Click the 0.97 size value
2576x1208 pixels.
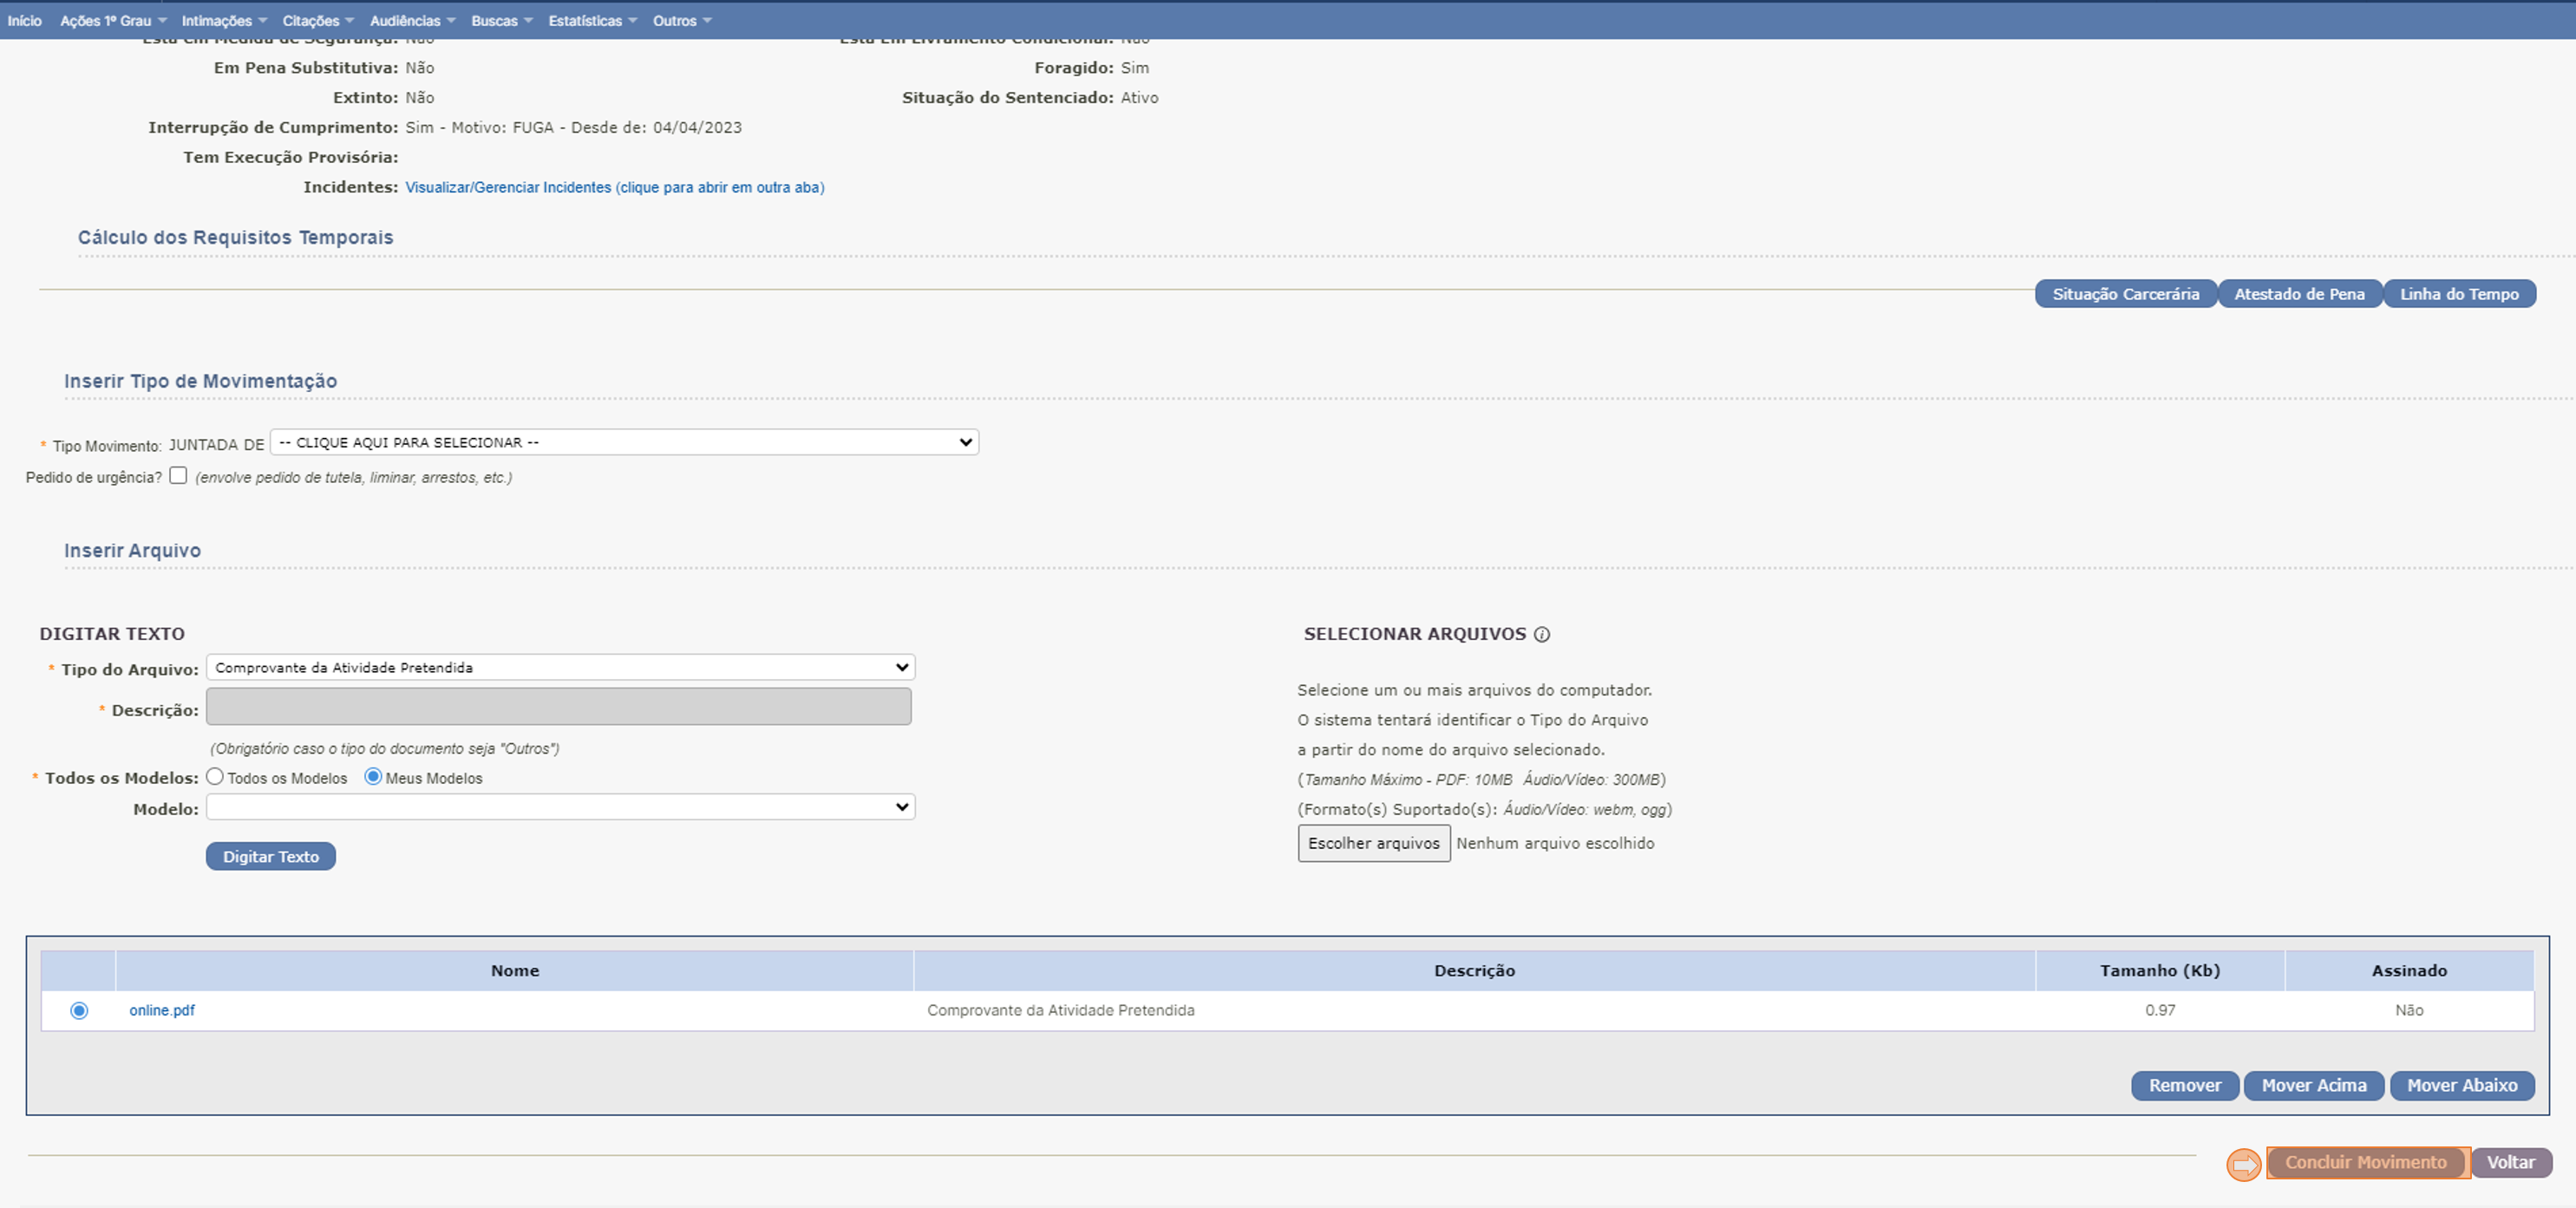pos(2160,1010)
